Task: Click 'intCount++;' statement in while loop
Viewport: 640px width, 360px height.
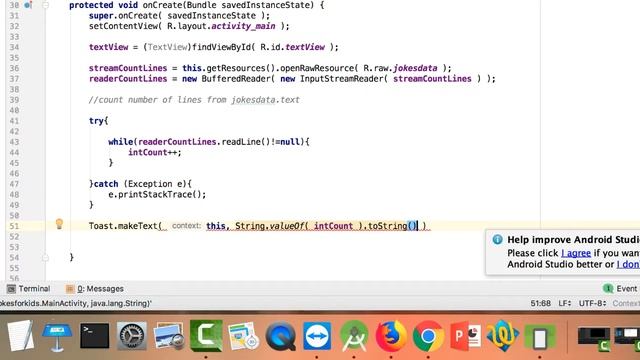Action: [155, 152]
